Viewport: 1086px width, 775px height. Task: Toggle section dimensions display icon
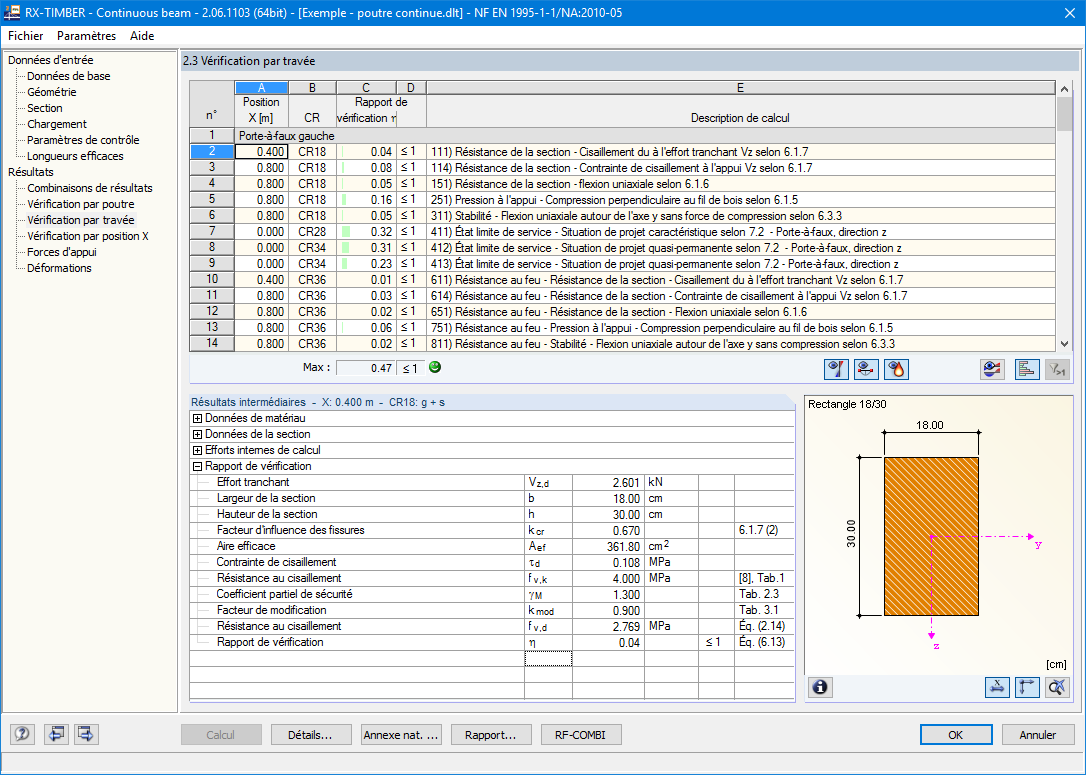997,687
